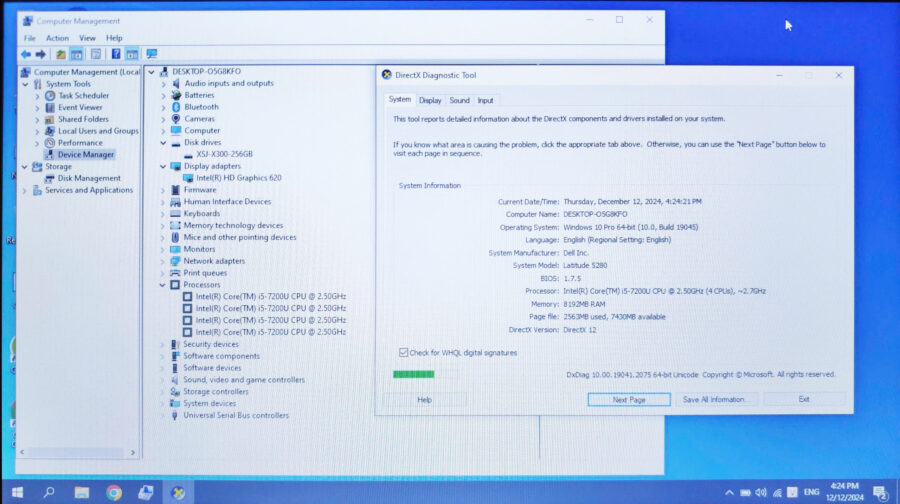Select the Monitors device category

(199, 249)
